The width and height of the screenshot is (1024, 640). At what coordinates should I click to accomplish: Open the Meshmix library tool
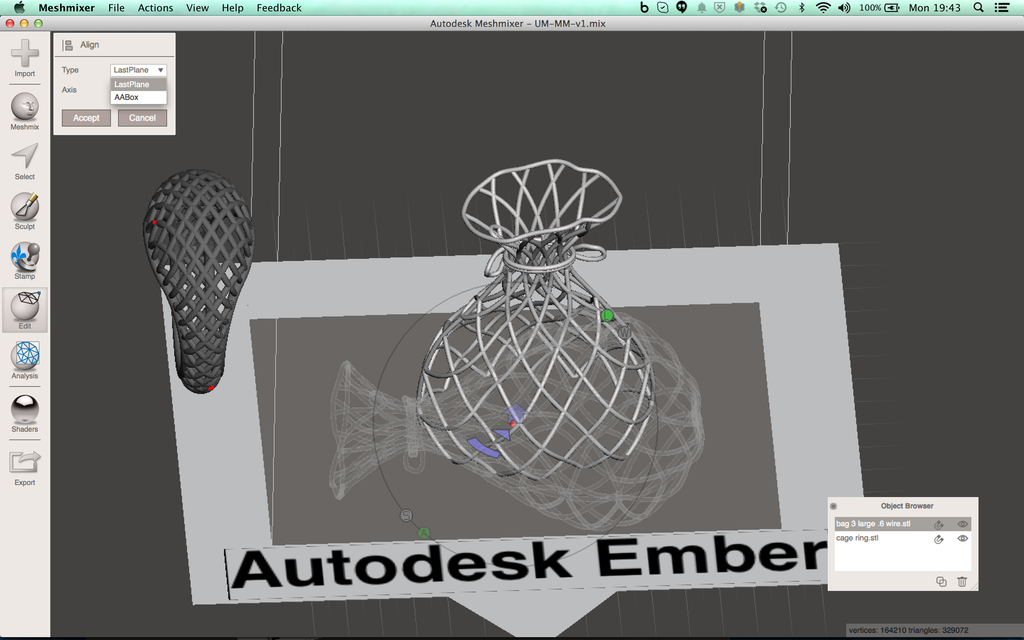(x=25, y=111)
